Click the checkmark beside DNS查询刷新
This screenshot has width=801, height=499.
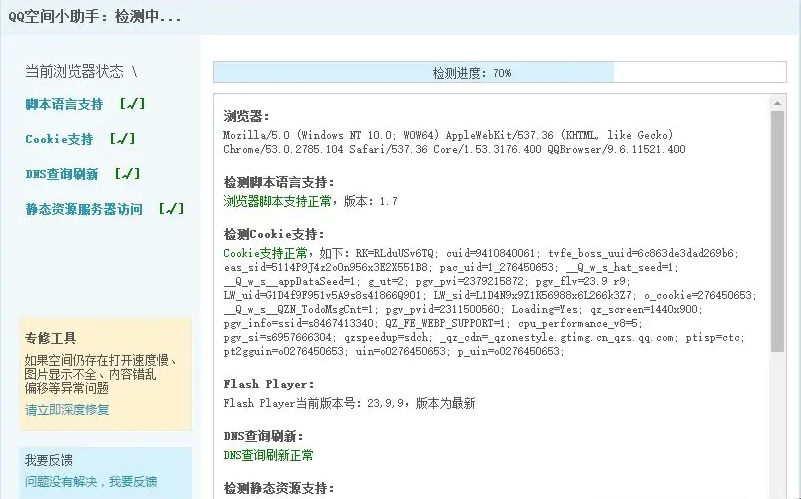tap(128, 174)
